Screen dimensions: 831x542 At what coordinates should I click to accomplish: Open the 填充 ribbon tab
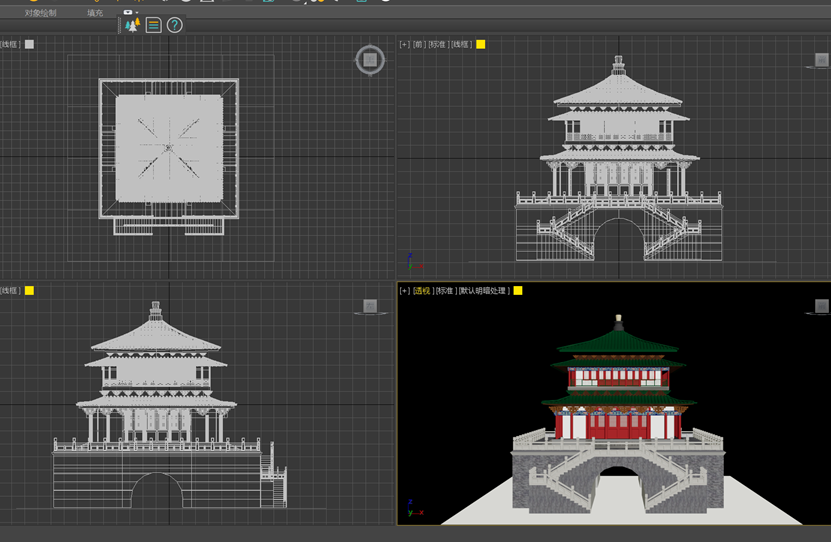pyautogui.click(x=95, y=13)
